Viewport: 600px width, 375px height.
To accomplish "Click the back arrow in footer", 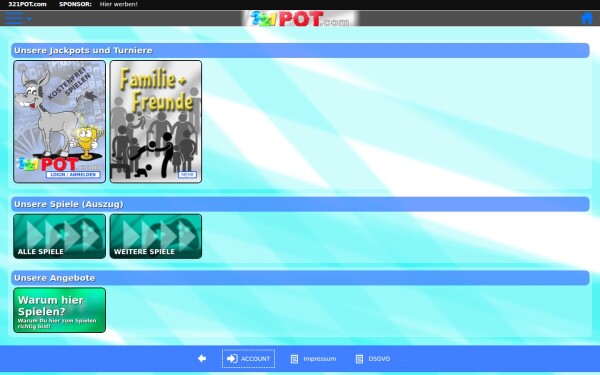I will coord(202,359).
